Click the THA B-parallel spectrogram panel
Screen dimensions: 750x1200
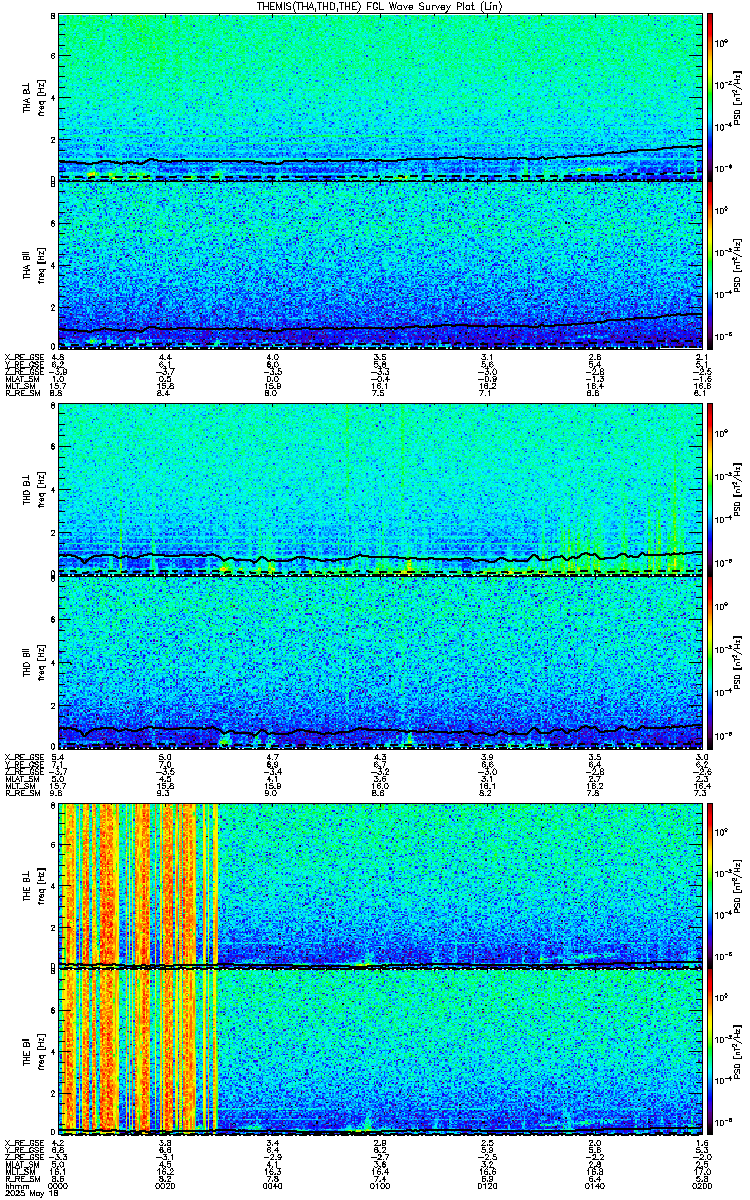point(380,265)
